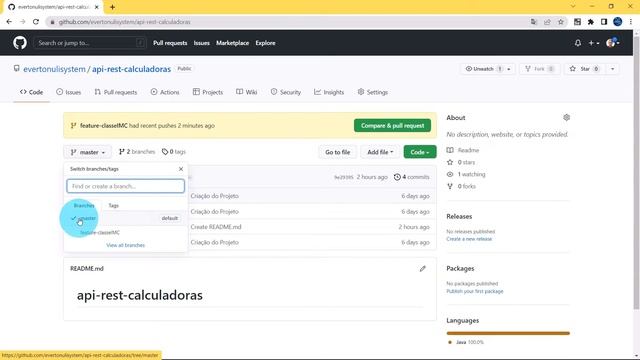Star the repository
The image size is (640, 360).
585,69
